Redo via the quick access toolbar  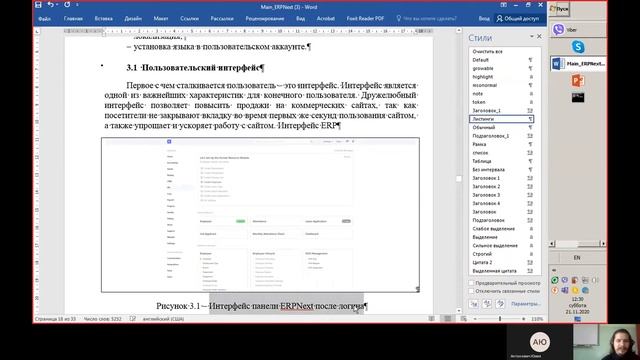pyautogui.click(x=67, y=5)
